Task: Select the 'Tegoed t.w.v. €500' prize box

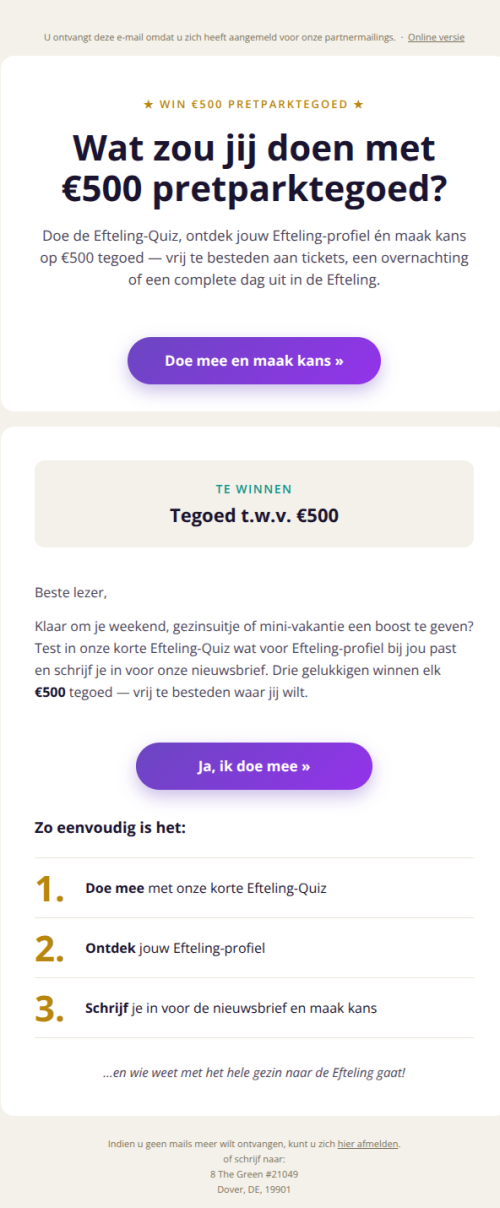Action: (x=254, y=504)
